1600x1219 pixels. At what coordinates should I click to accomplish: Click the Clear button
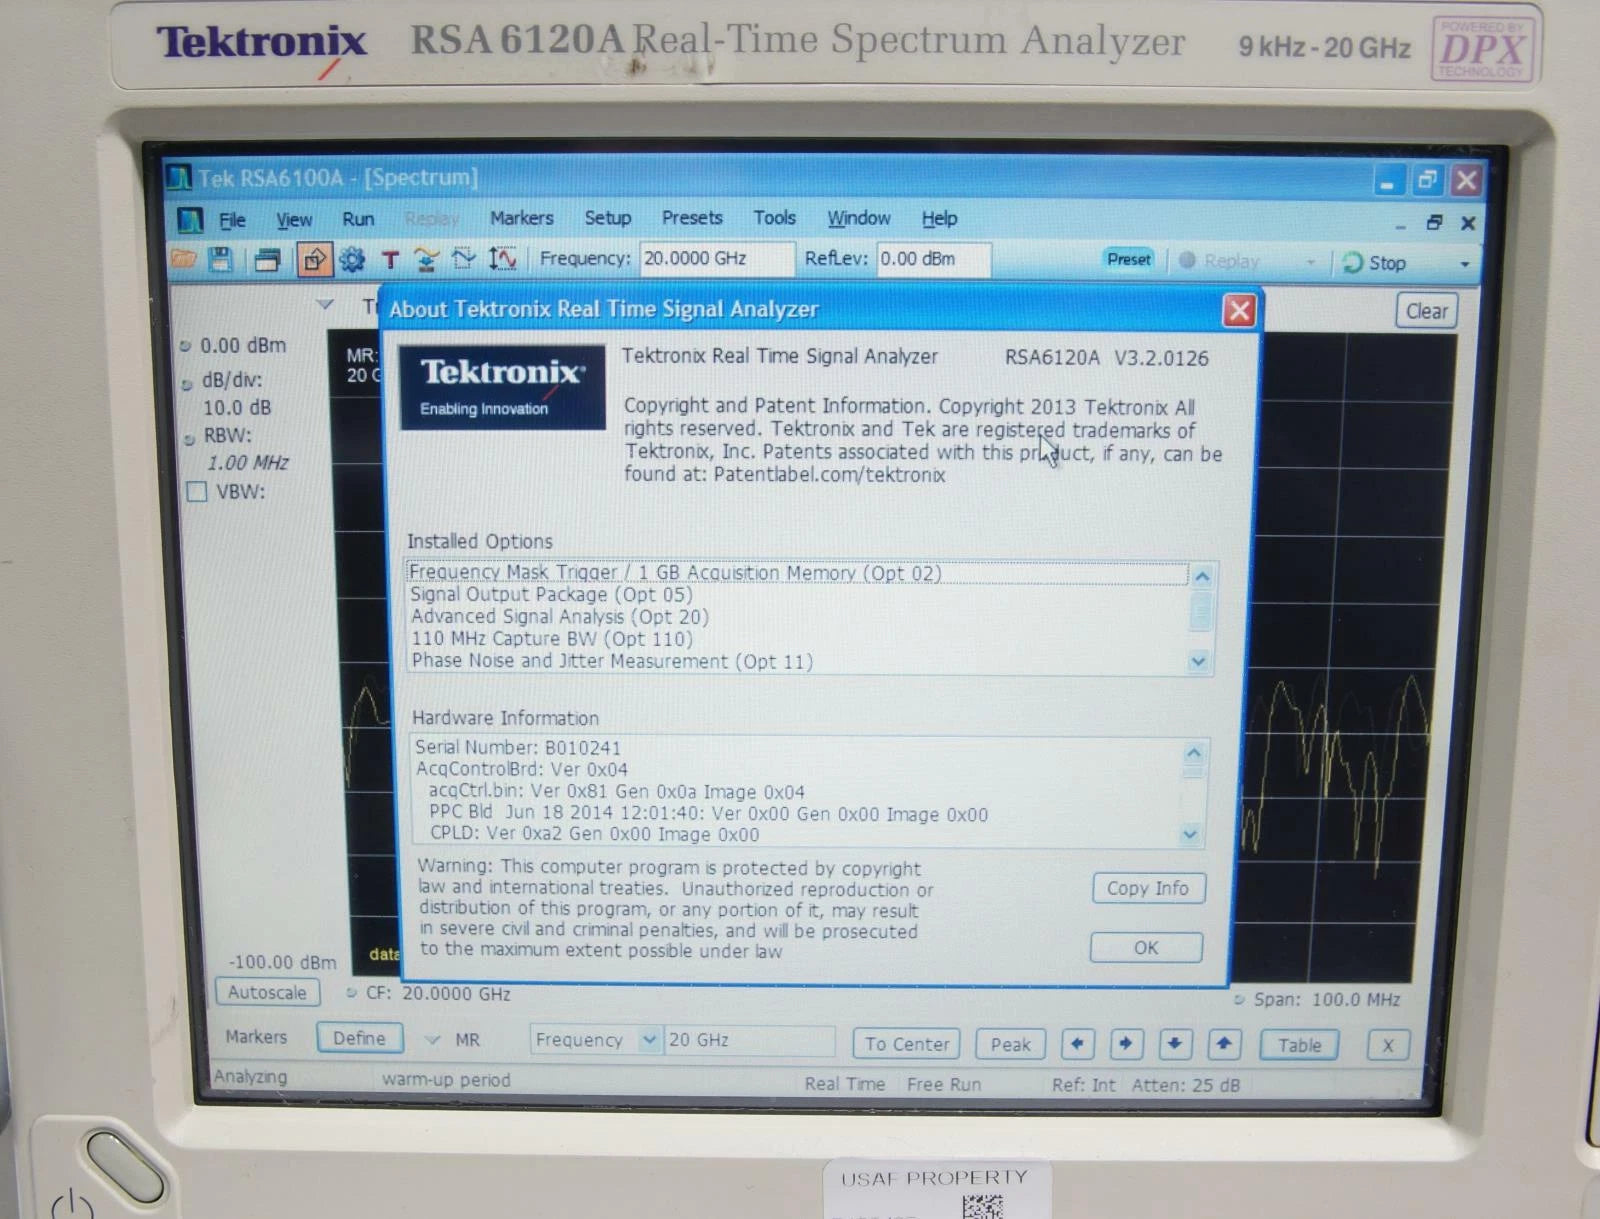coord(1426,311)
